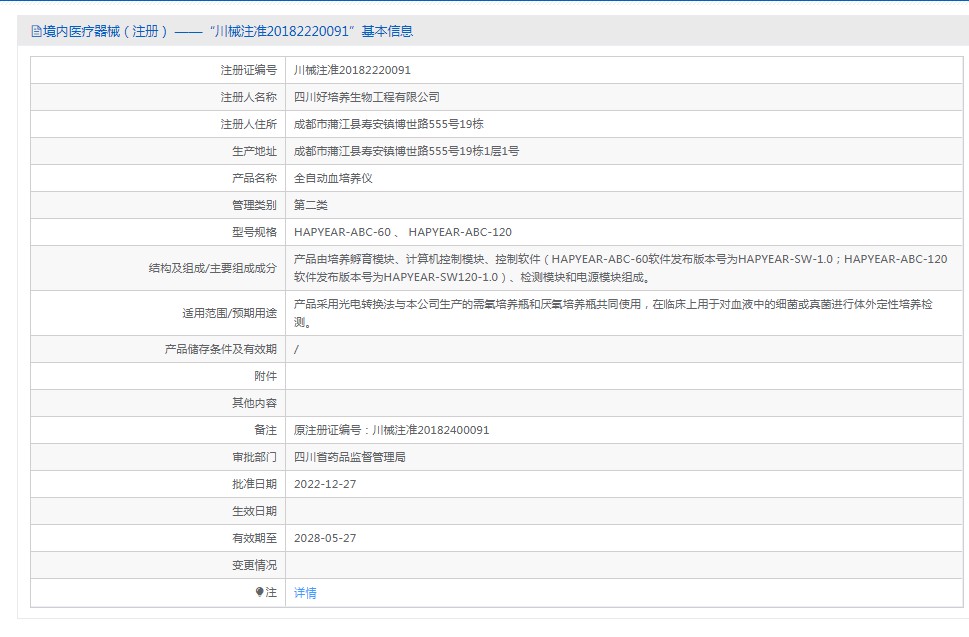Select the registration number value 川械注准20182220091
Image resolution: width=969 pixels, height=637 pixels.
352,70
